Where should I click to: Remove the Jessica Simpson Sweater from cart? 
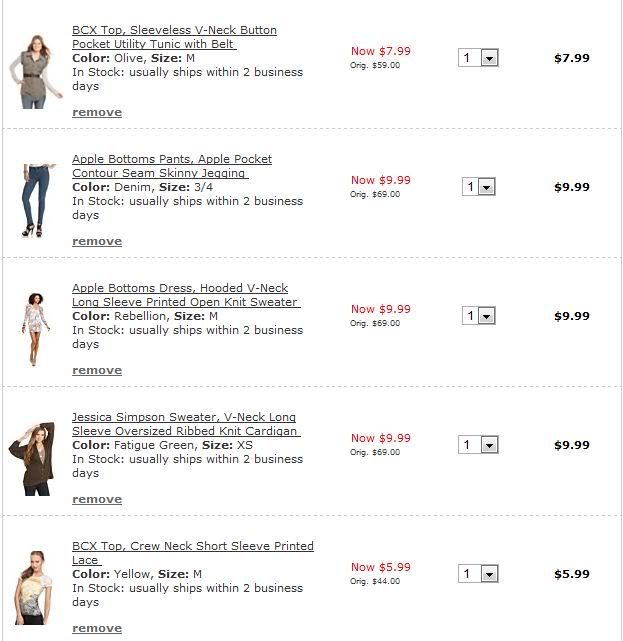97,499
